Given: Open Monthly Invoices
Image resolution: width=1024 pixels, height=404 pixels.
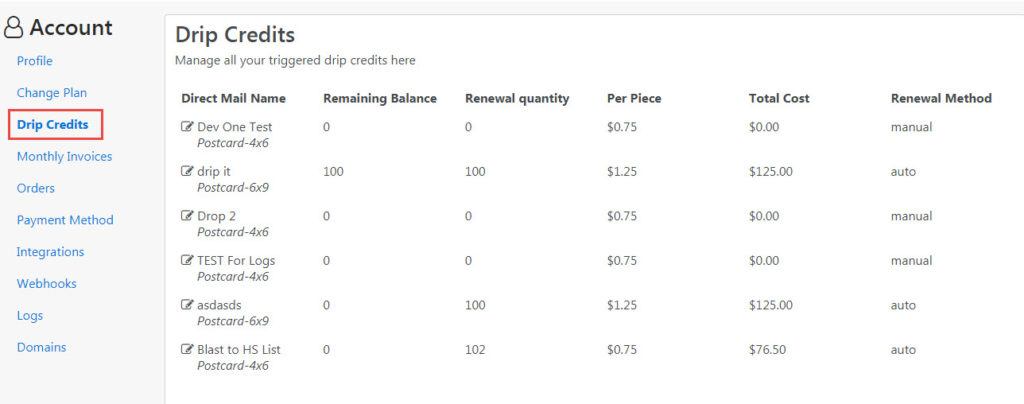Looking at the screenshot, I should [64, 157].
